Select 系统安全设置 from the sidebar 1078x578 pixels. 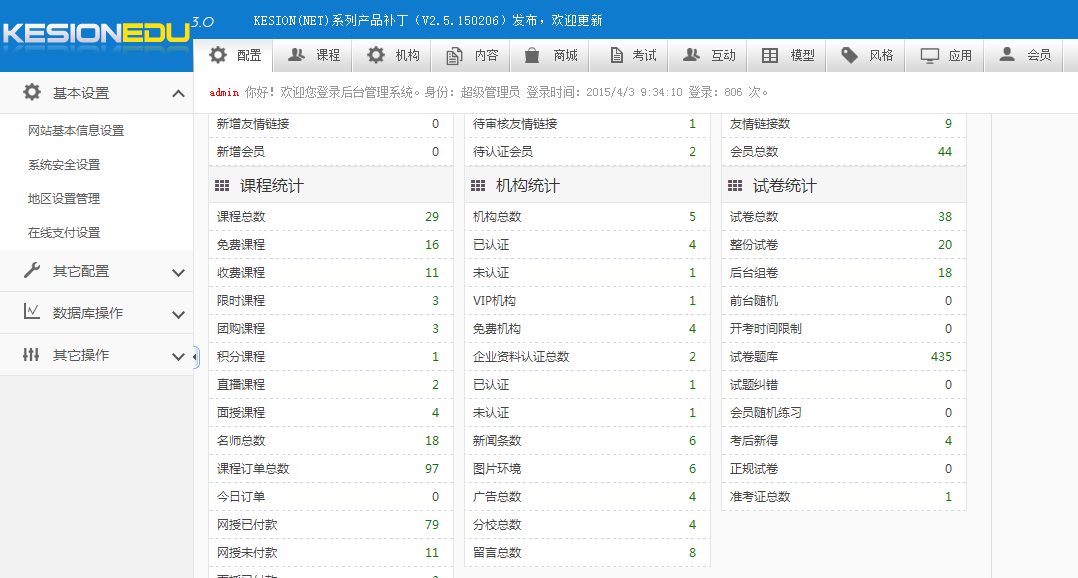64,165
